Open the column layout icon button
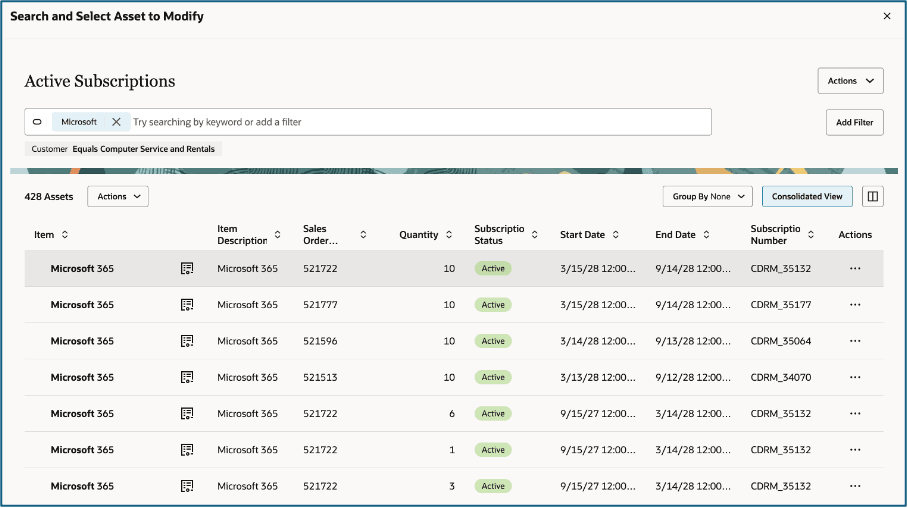Viewport: 908px width, 508px height. (x=873, y=196)
